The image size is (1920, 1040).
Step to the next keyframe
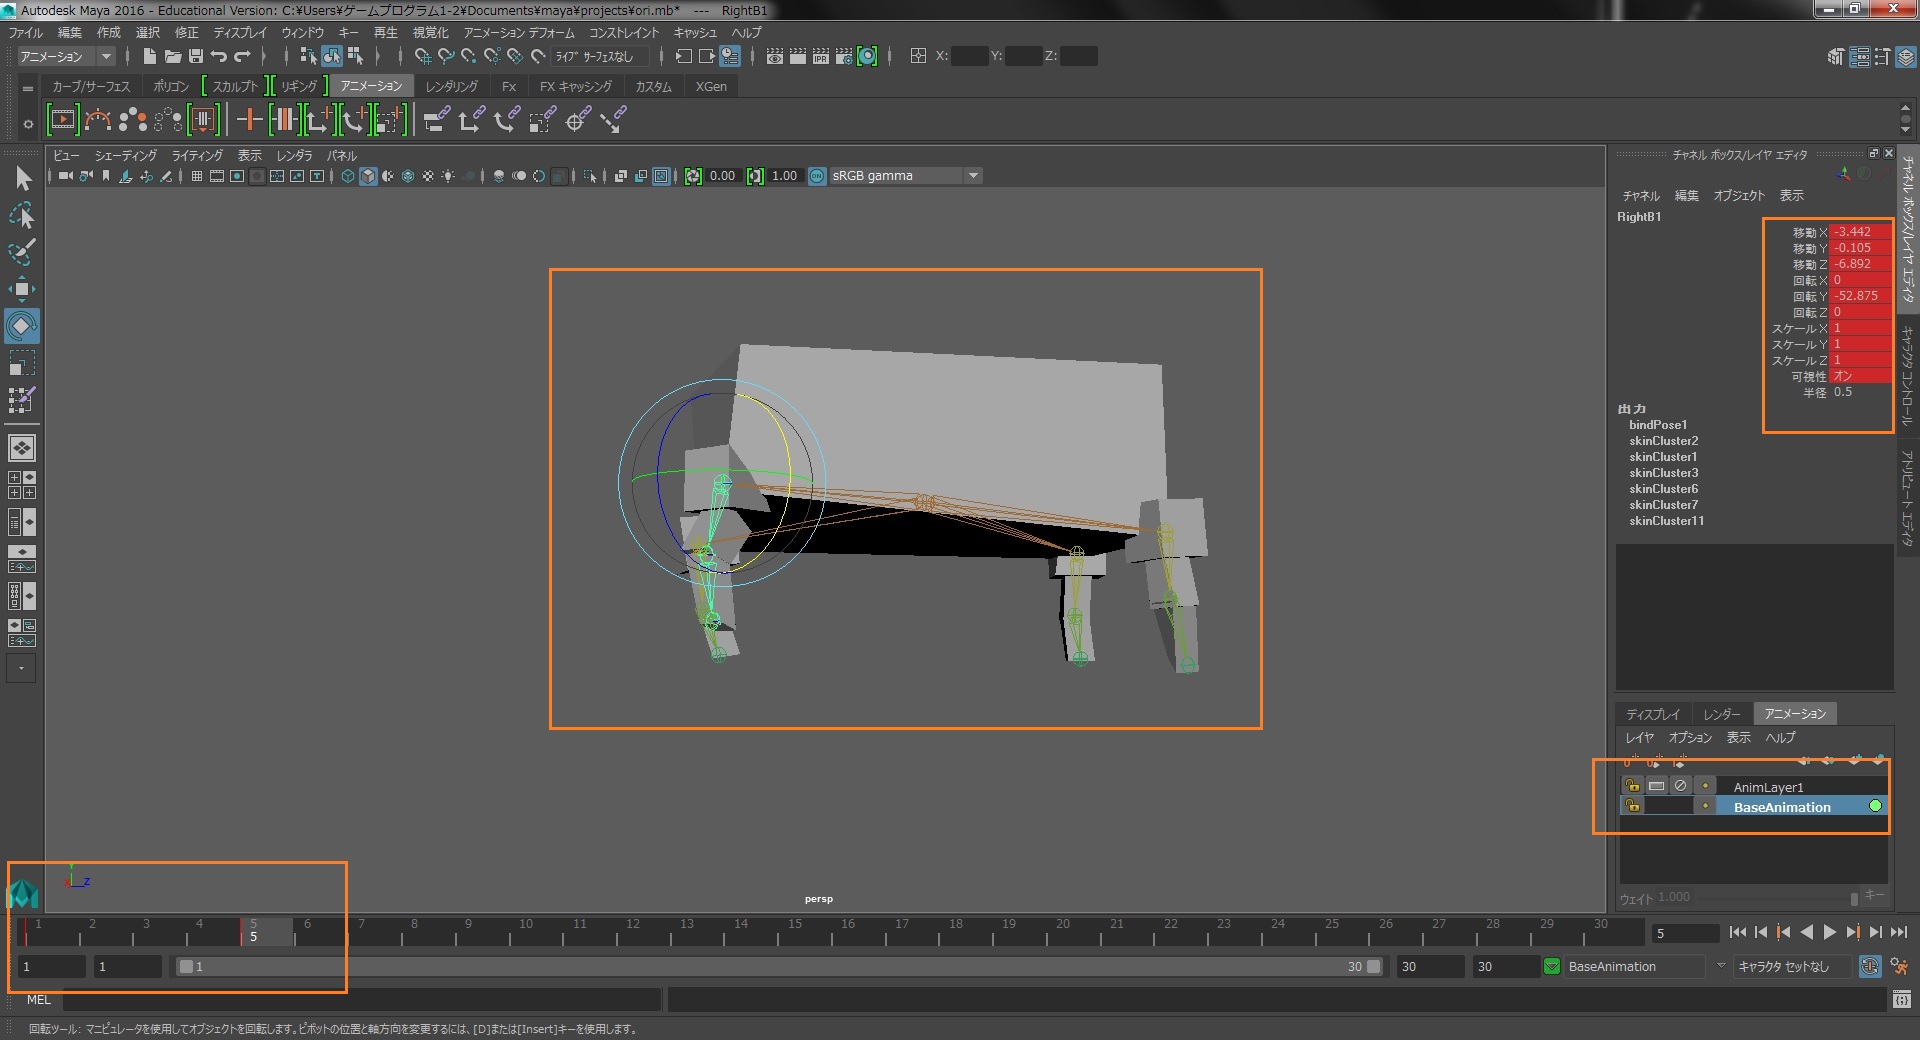tap(1852, 932)
